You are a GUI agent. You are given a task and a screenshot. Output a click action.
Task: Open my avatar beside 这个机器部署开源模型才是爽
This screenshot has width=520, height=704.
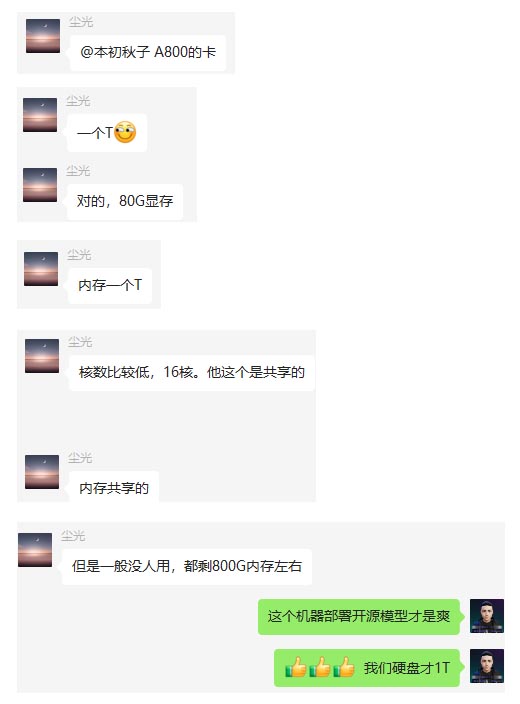click(487, 616)
